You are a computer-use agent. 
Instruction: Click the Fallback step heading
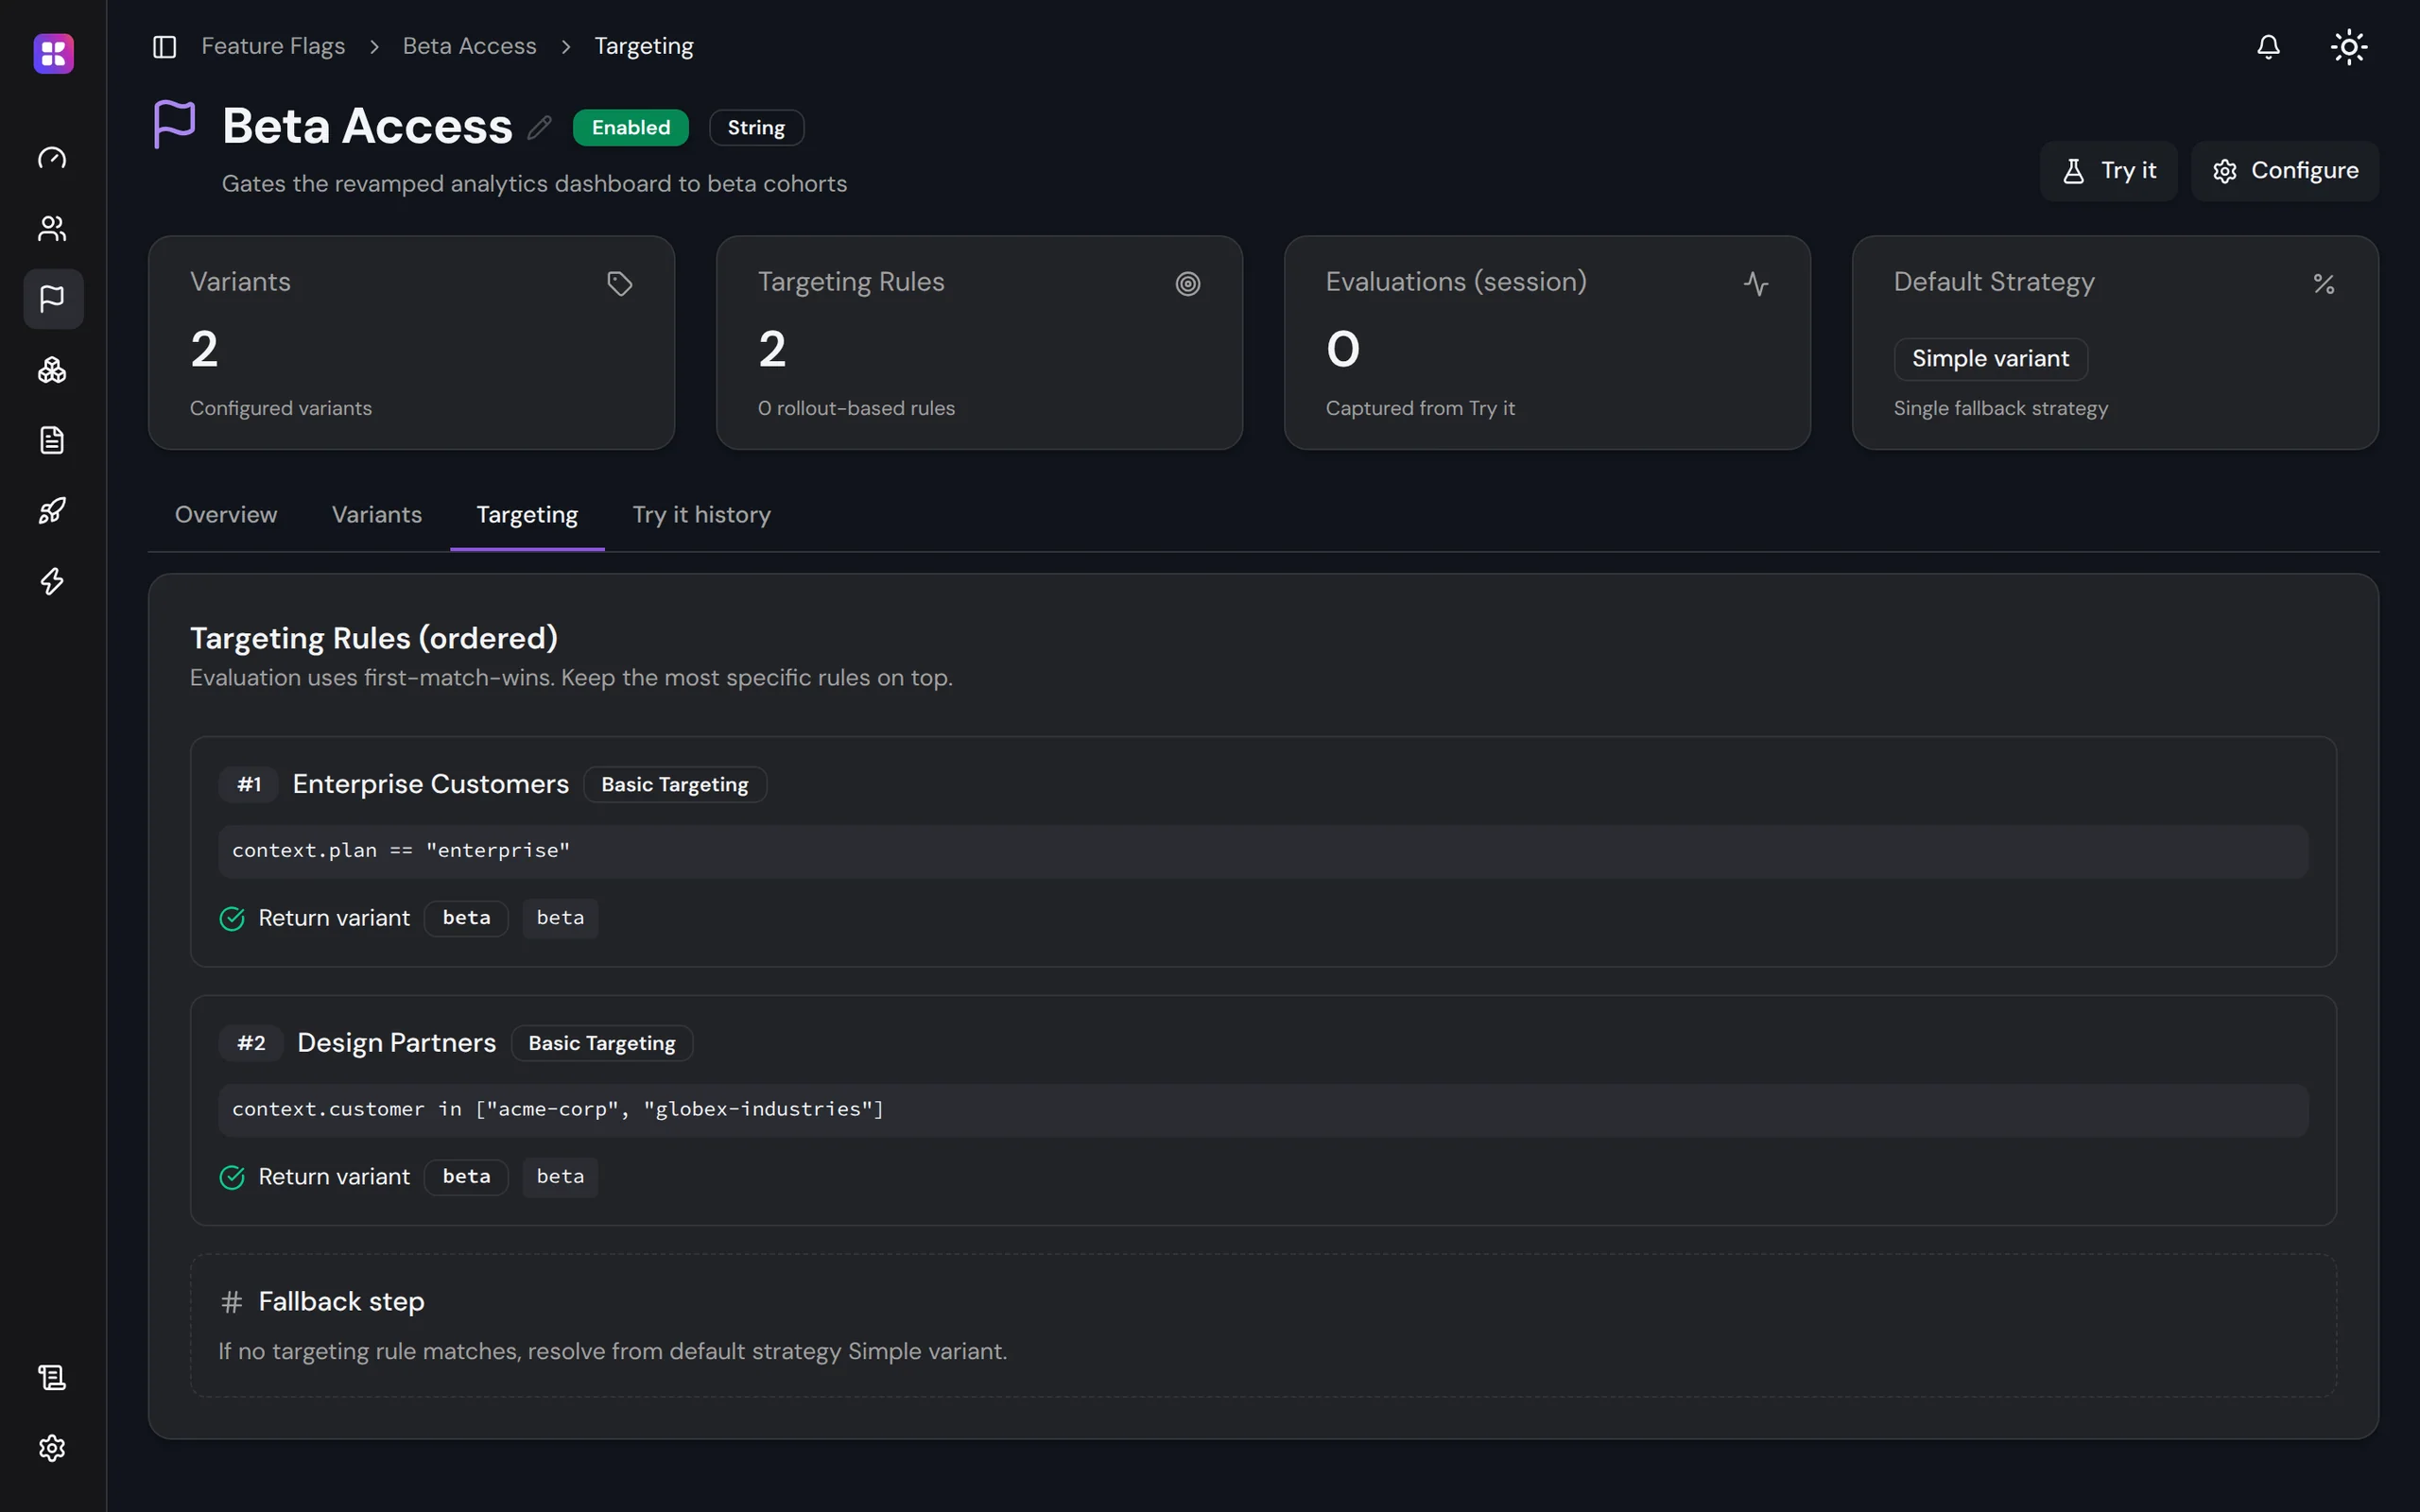[341, 1302]
